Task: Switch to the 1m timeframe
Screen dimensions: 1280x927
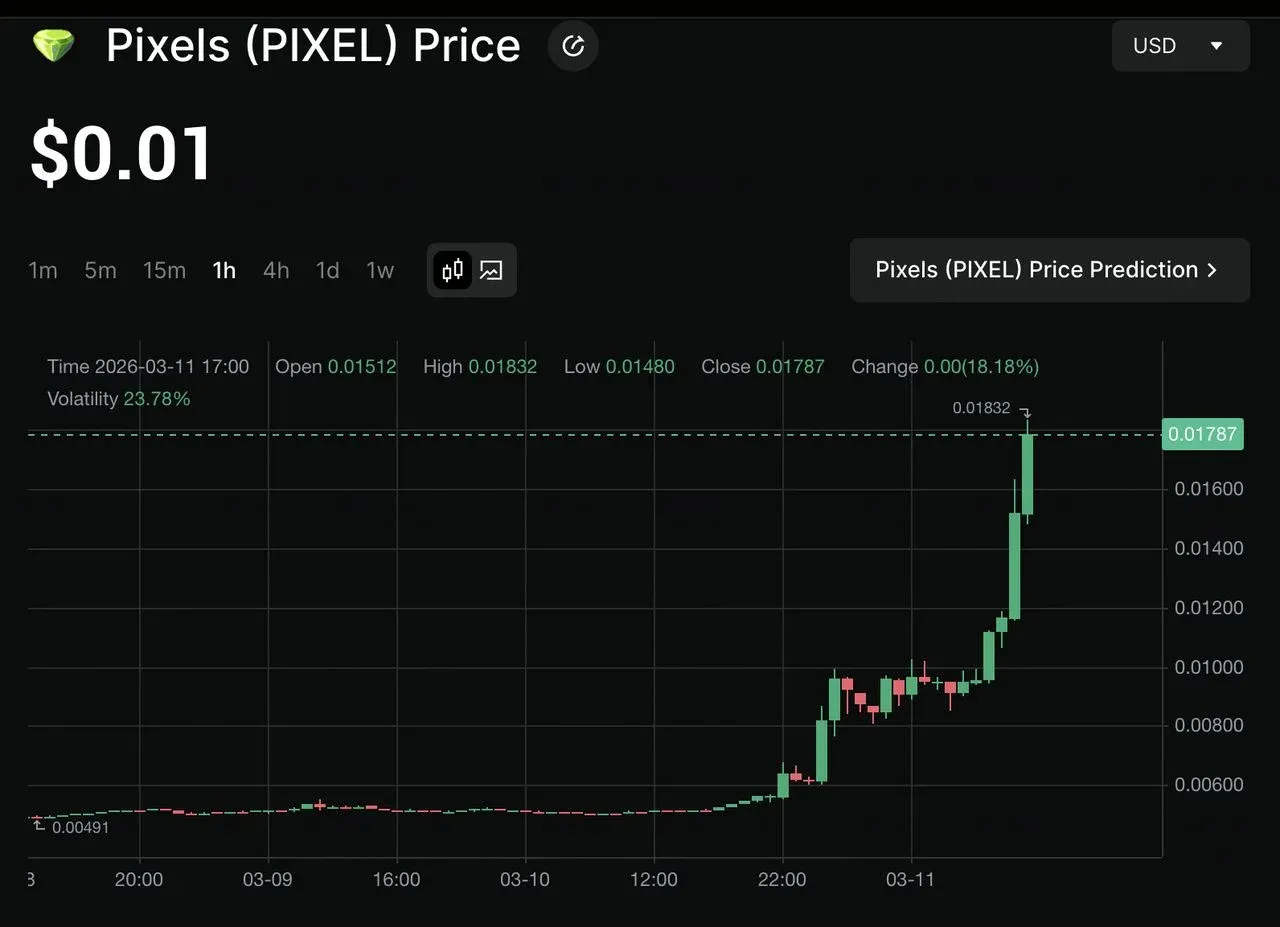Action: [x=43, y=270]
